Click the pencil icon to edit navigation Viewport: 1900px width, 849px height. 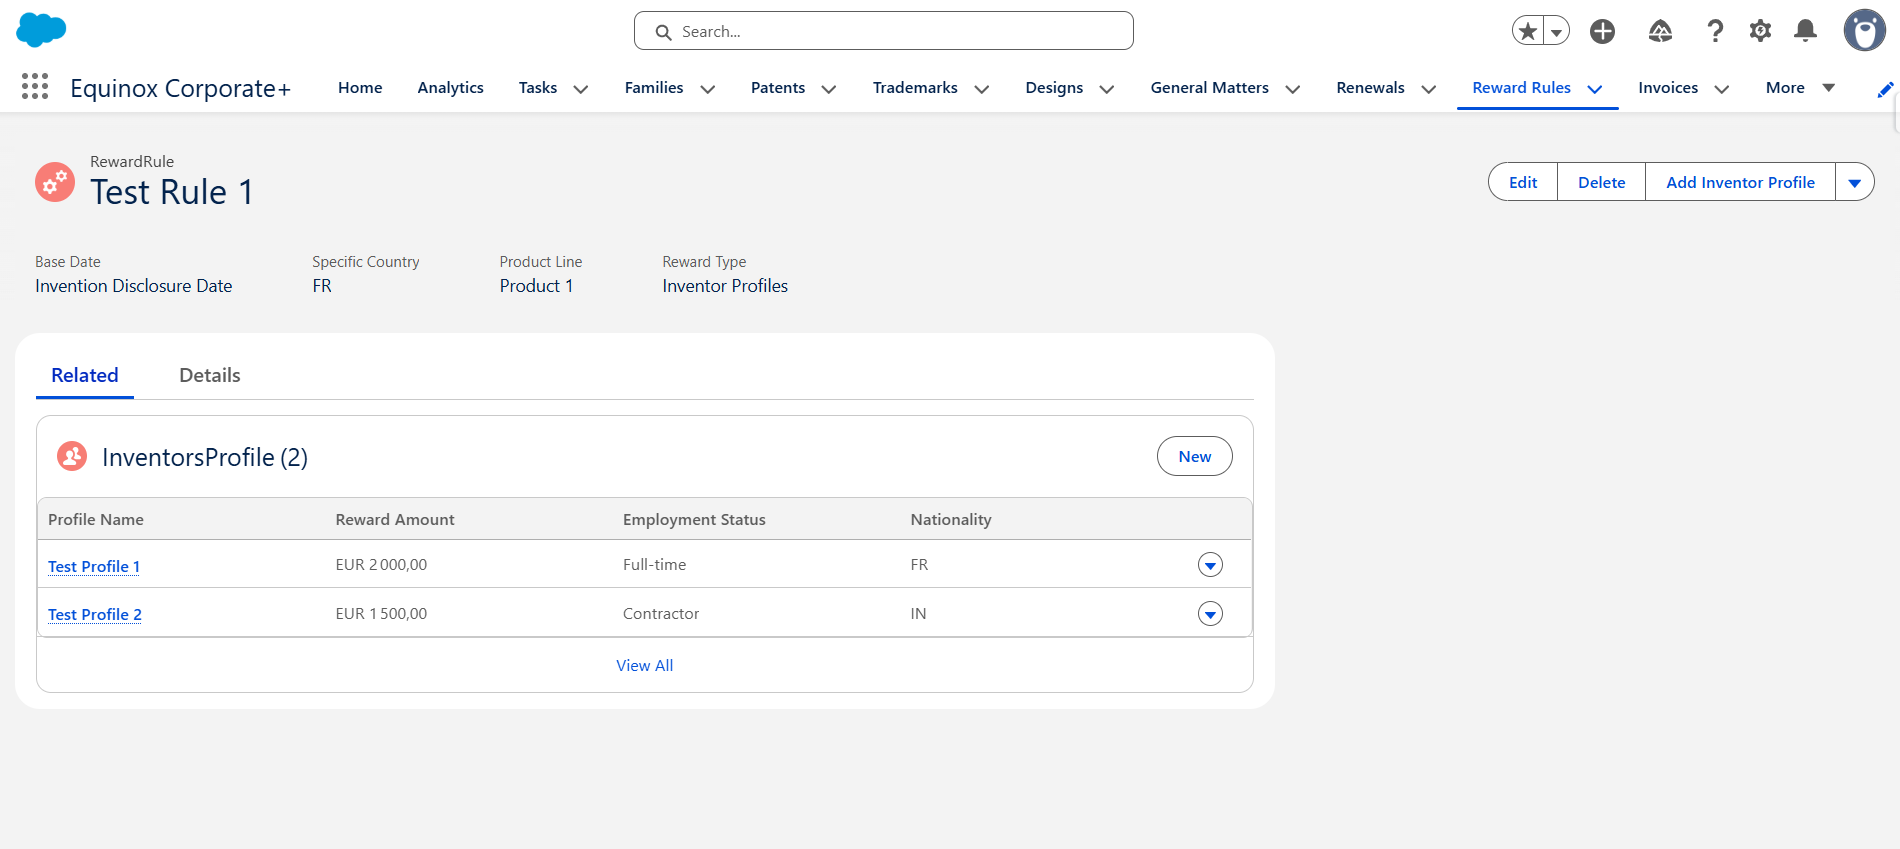click(x=1885, y=90)
